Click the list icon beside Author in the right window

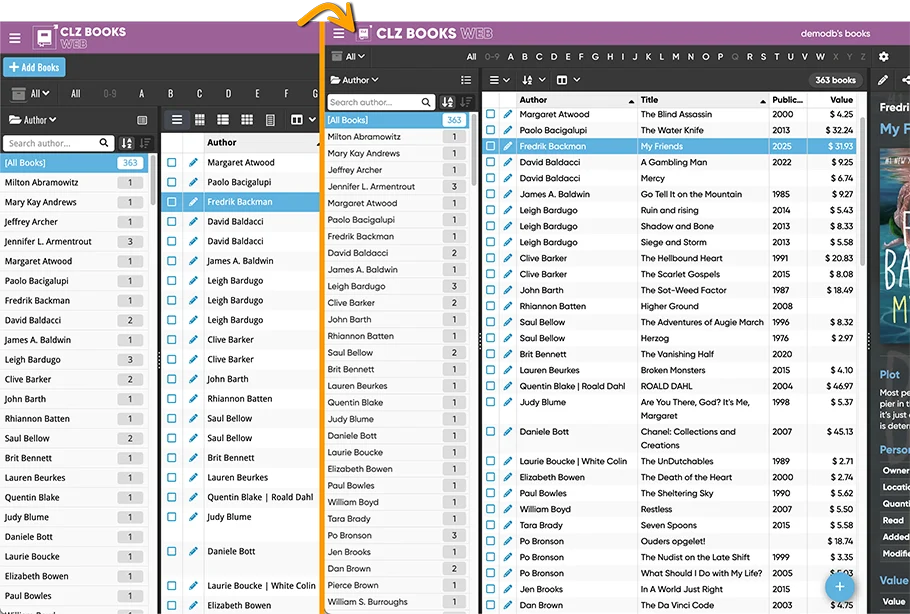pos(465,80)
